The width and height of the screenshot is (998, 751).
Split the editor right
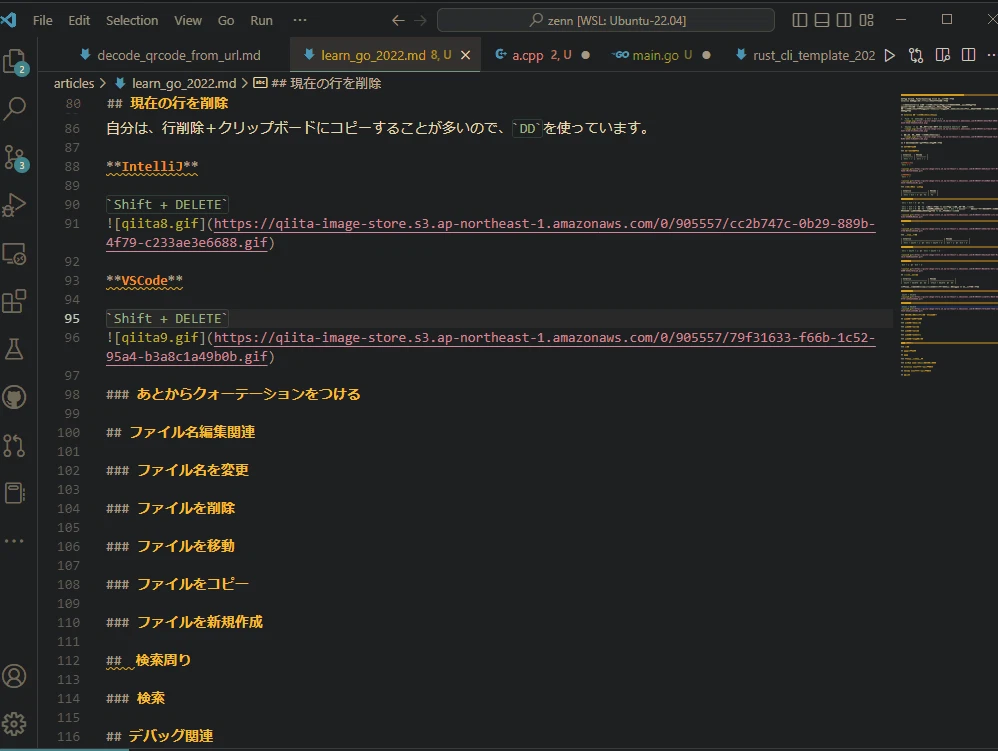(x=968, y=55)
